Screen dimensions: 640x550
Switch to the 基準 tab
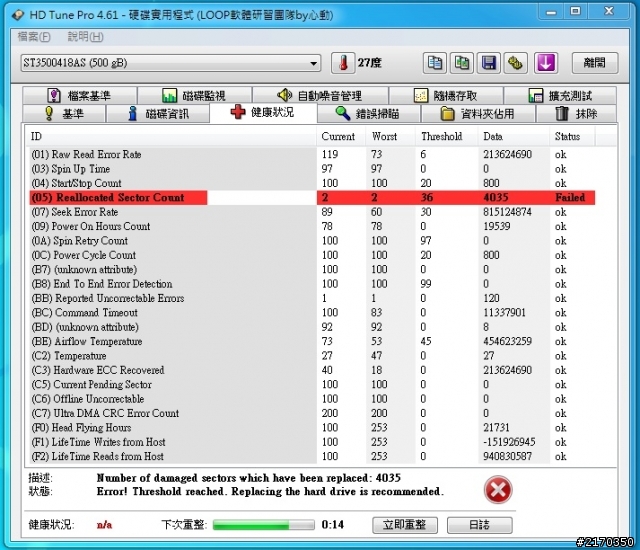click(x=64, y=113)
